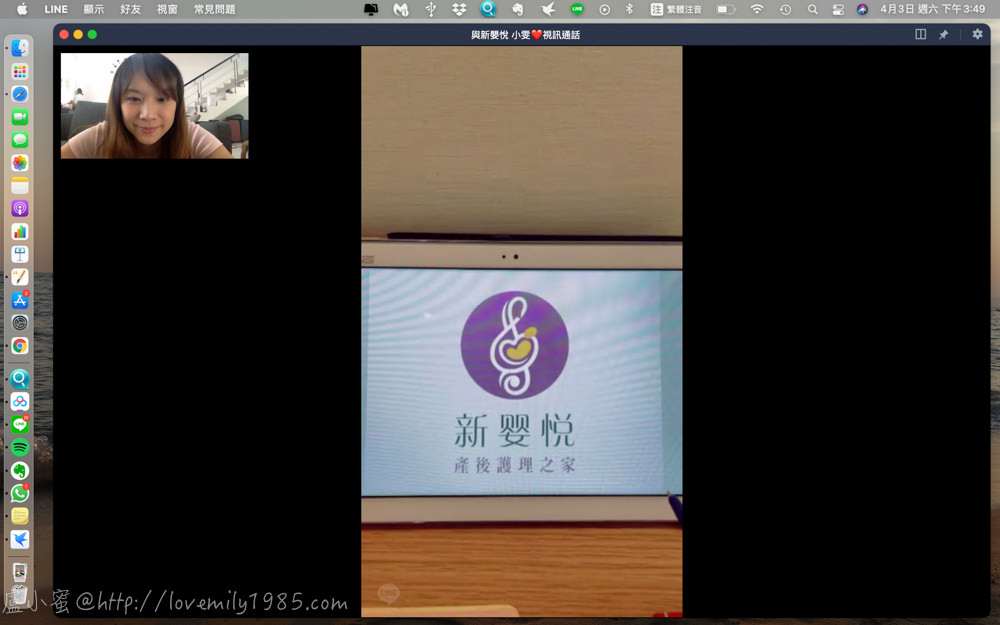Viewport: 1000px width, 625px height.
Task: Open System Preferences from the Dock
Action: pos(20,323)
